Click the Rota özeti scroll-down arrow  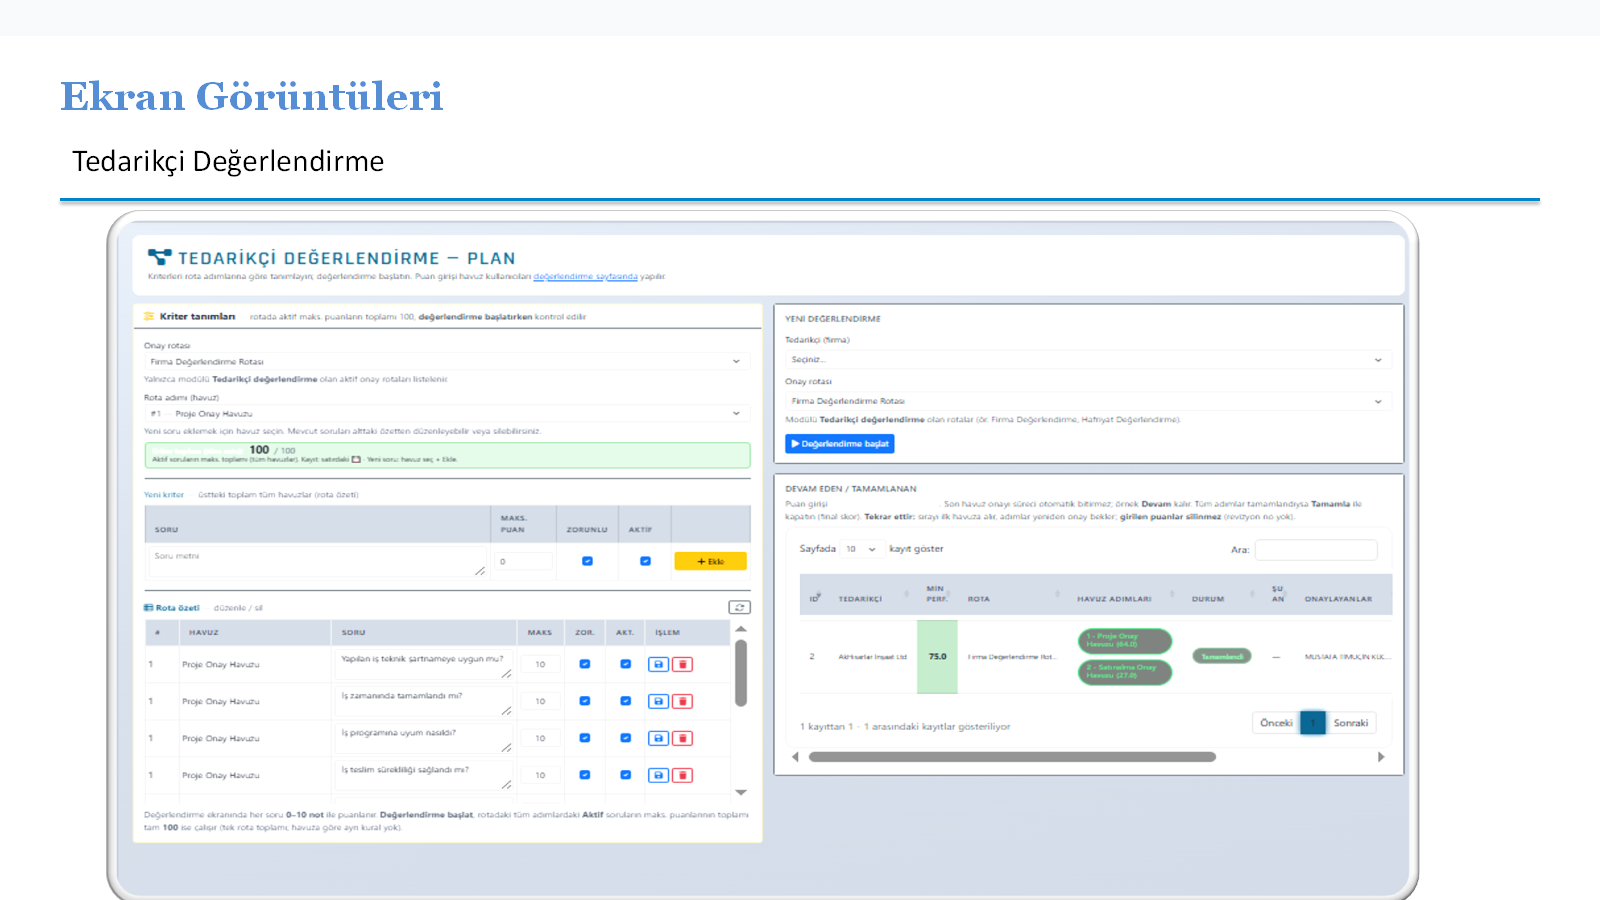741,792
